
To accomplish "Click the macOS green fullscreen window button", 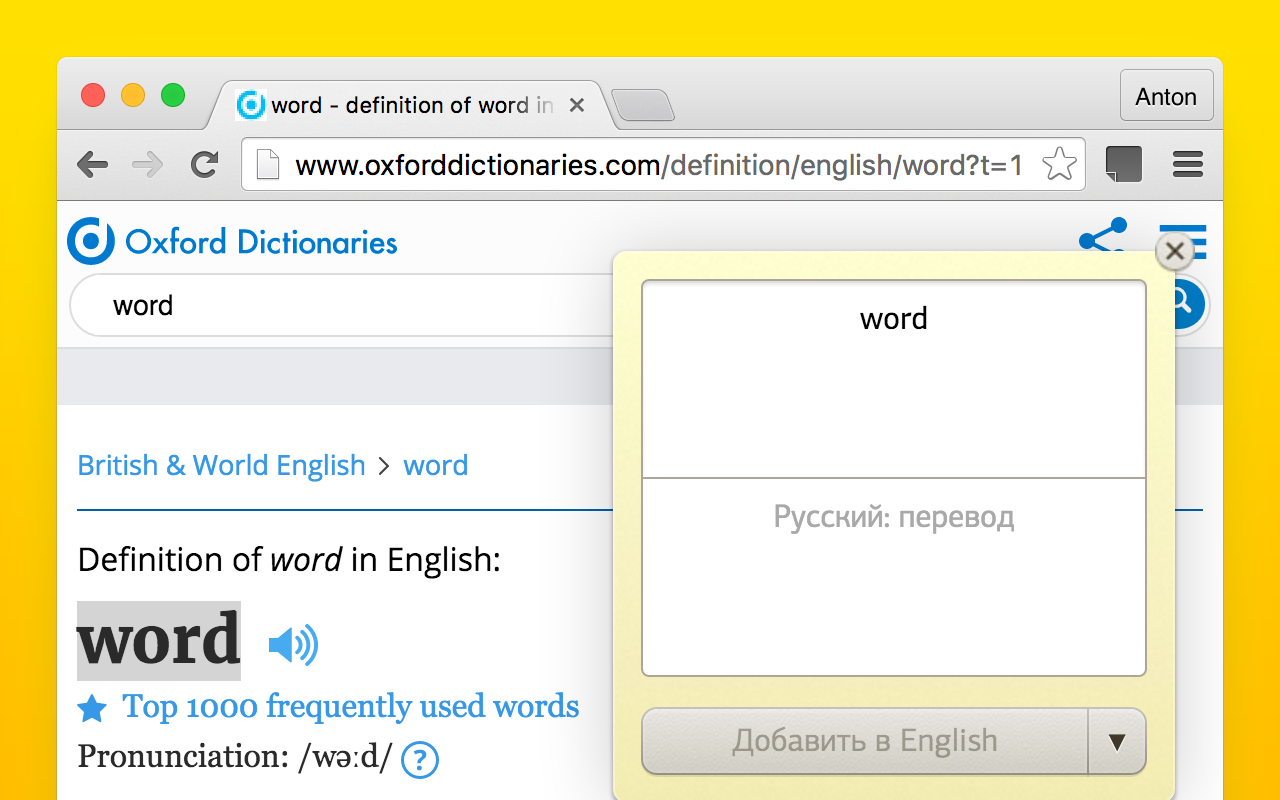I will [173, 95].
